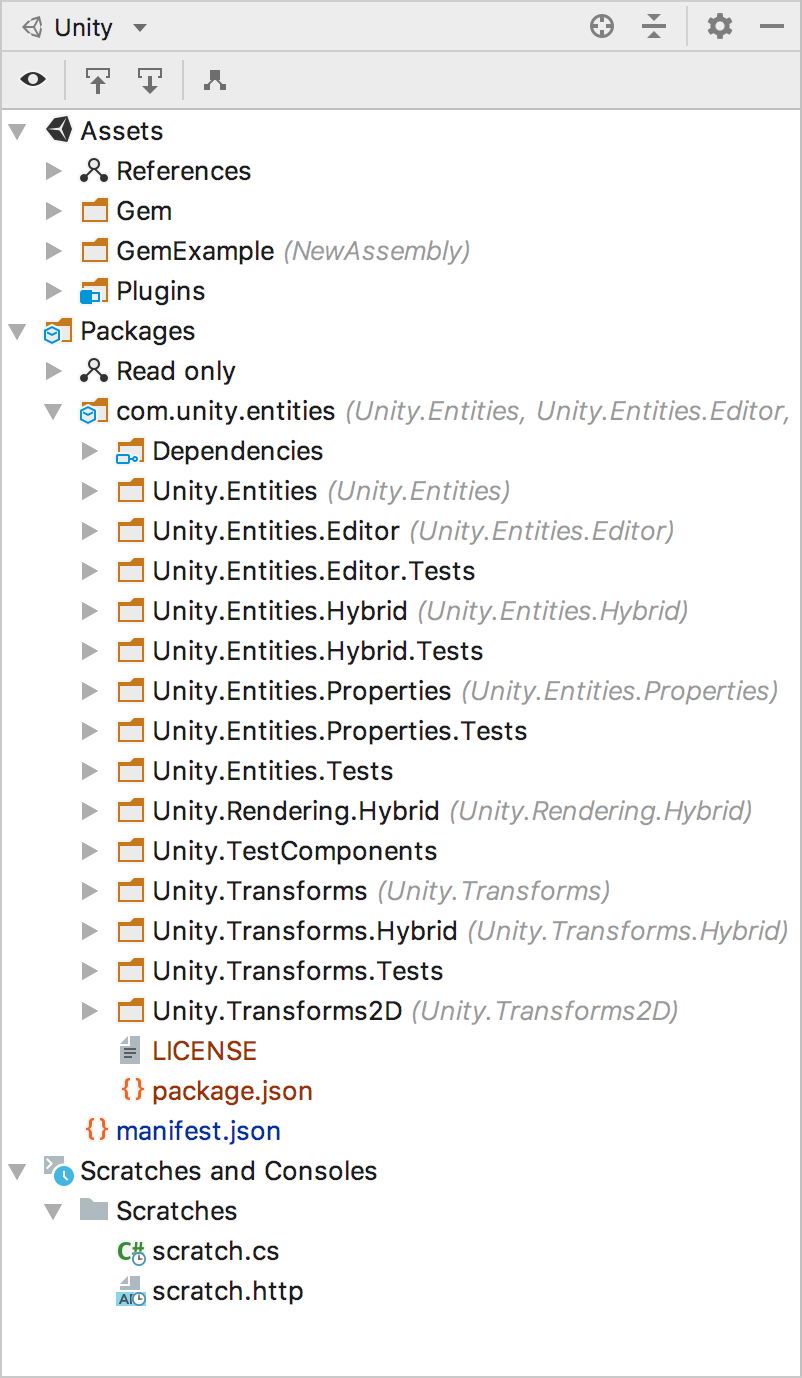
Task: Collapse the Assets root node
Action: (x=18, y=131)
